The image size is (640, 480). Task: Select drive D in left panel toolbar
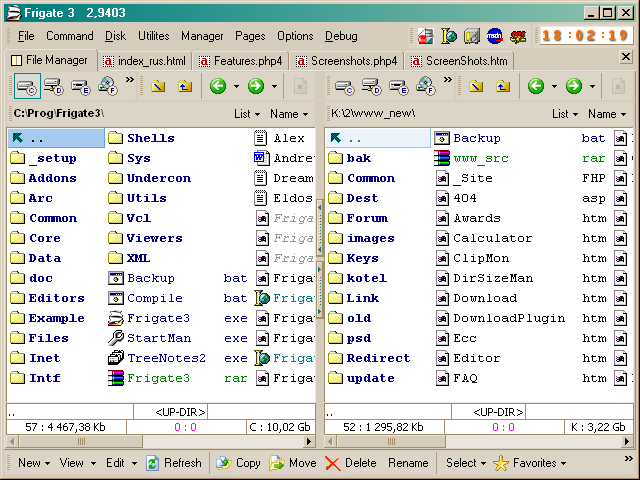(54, 86)
